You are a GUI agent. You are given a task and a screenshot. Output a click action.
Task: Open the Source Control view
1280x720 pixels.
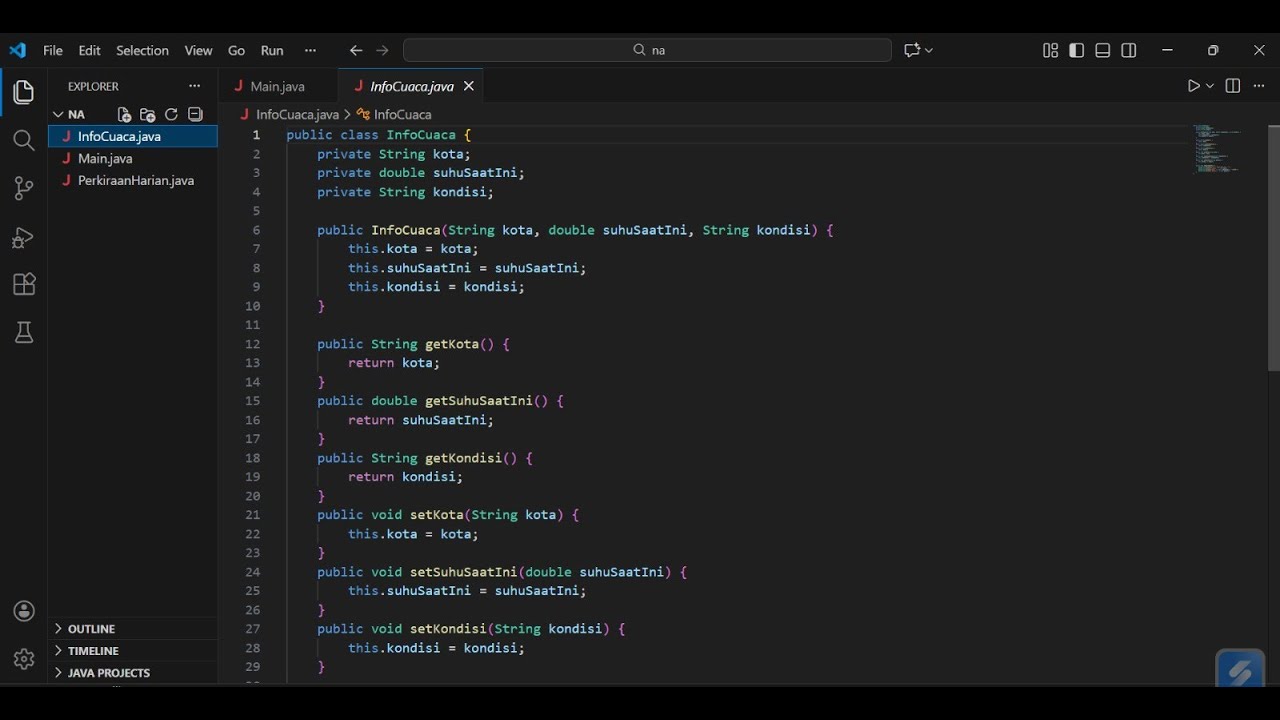tap(24, 188)
